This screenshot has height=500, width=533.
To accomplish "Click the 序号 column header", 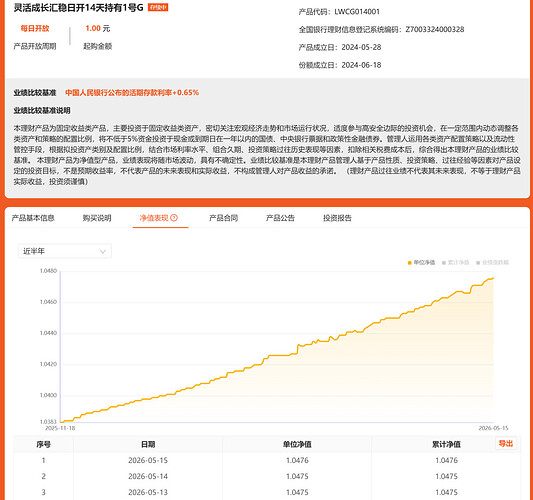I will [x=44, y=444].
